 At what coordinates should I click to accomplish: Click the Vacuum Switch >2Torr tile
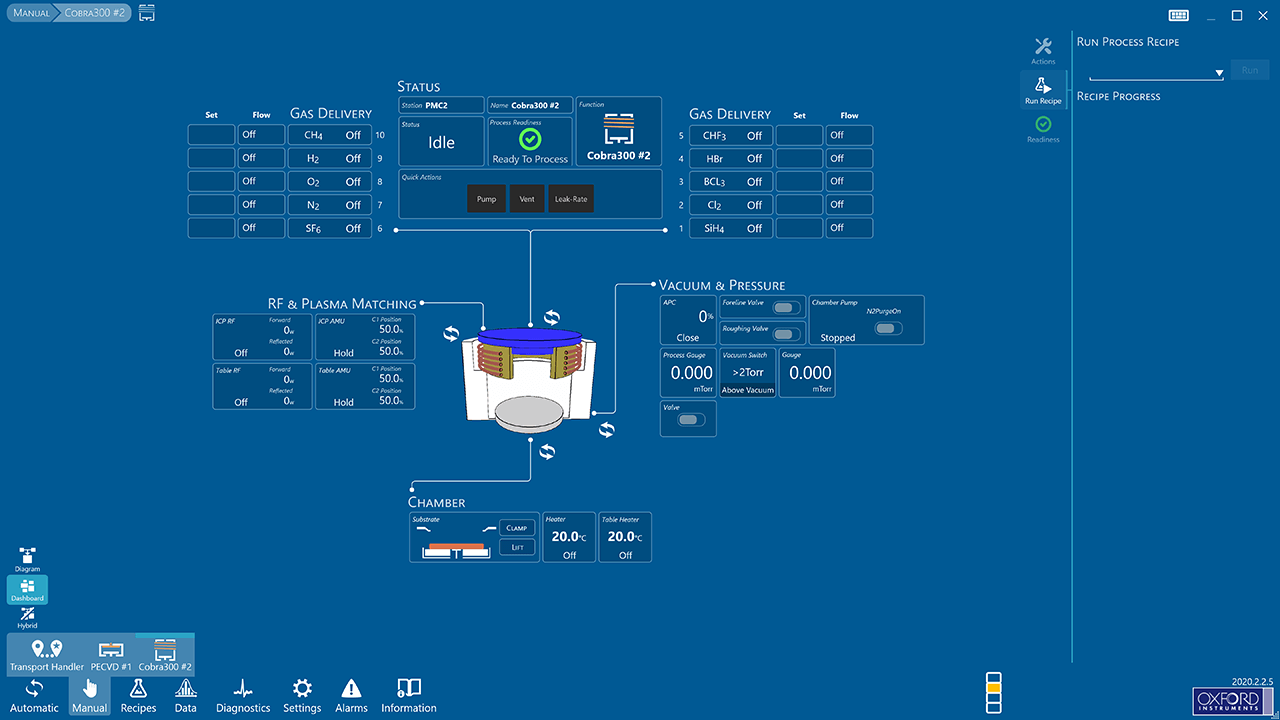[747, 373]
